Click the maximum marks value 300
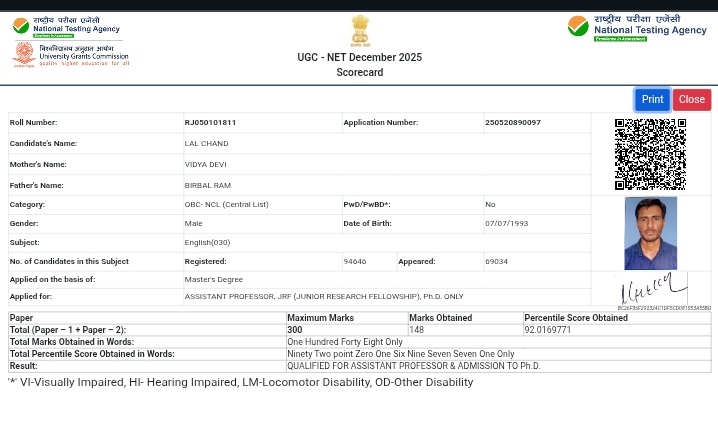This screenshot has width=718, height=425. tap(295, 330)
